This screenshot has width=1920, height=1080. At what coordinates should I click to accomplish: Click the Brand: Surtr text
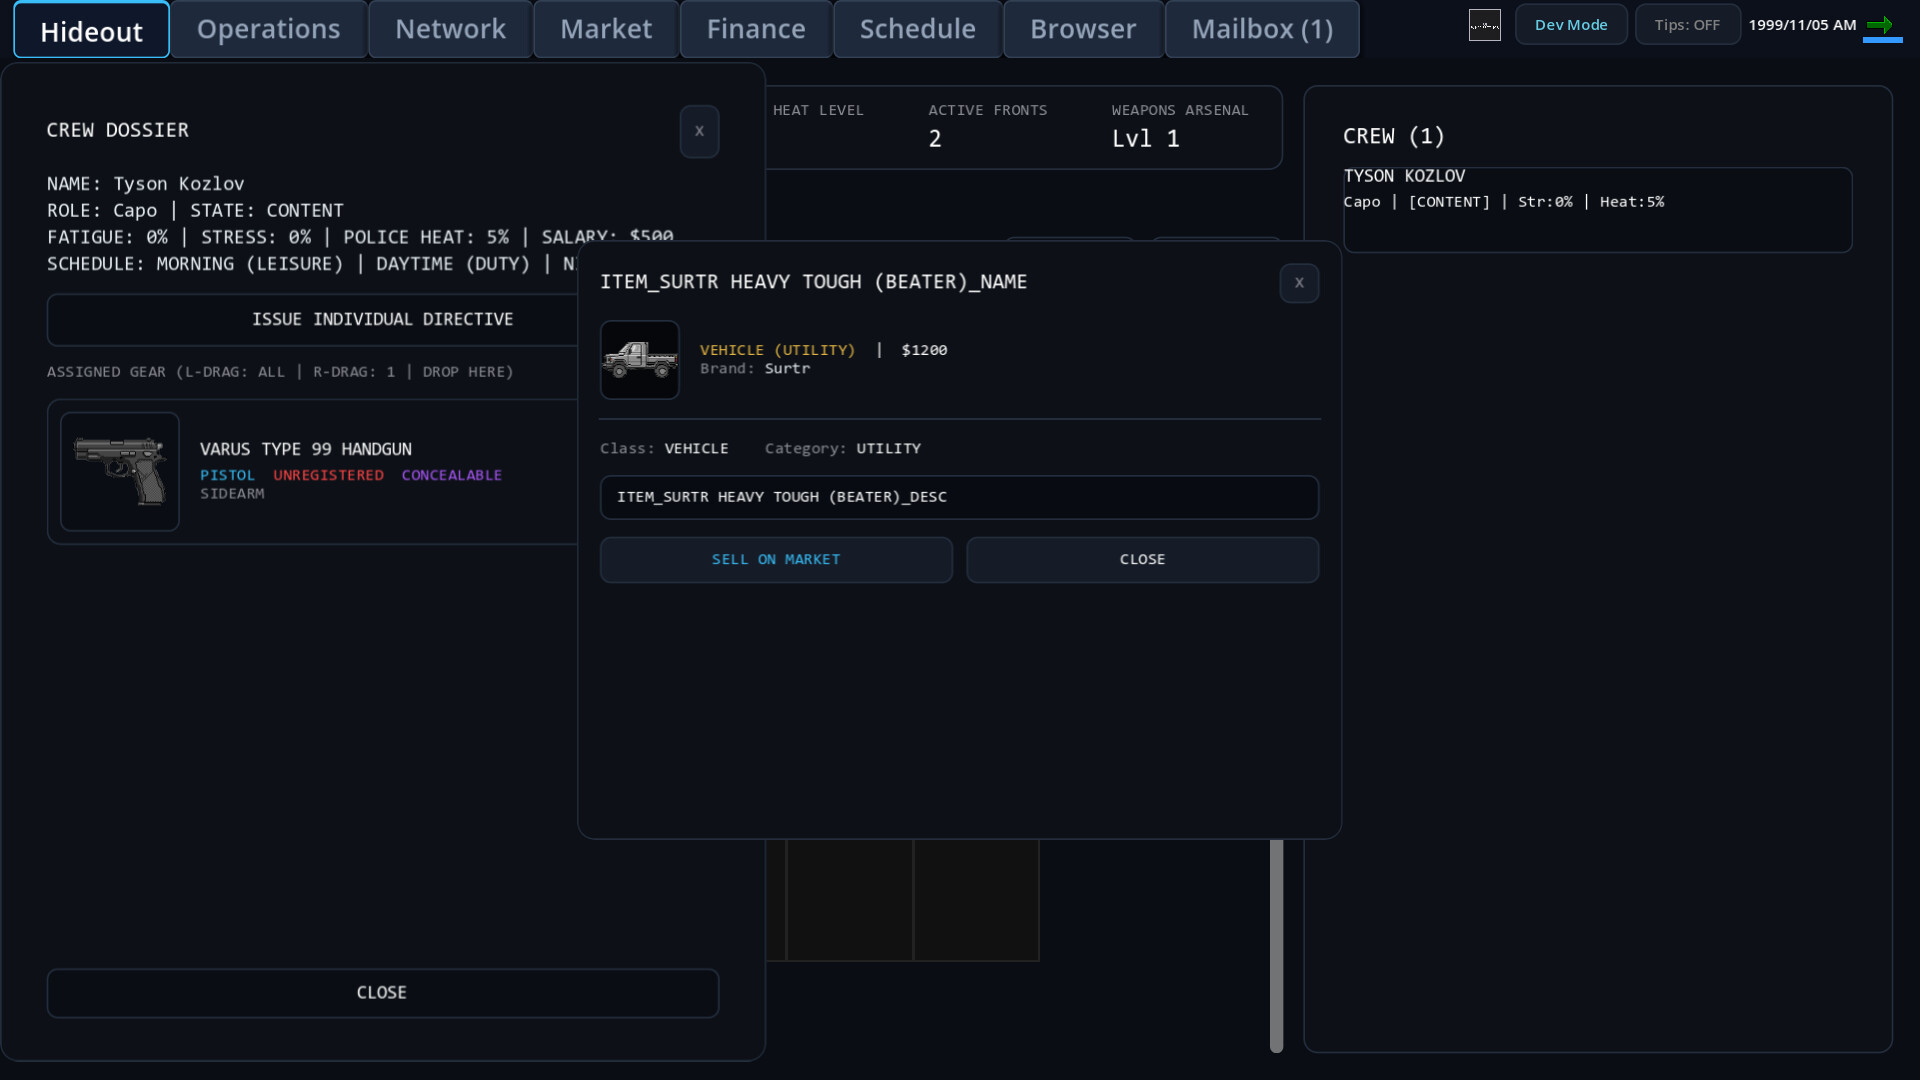pos(755,369)
